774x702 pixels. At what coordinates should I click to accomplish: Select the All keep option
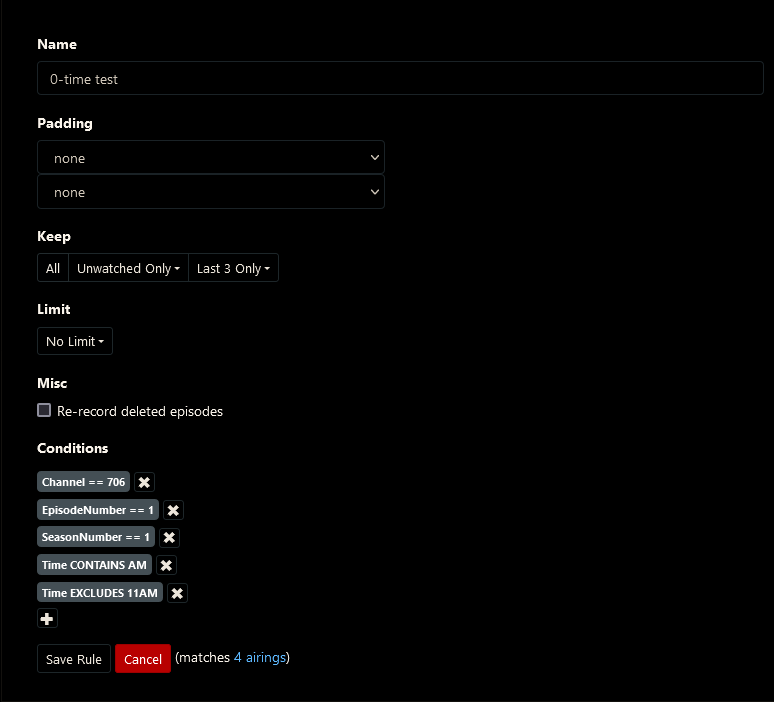coord(53,268)
